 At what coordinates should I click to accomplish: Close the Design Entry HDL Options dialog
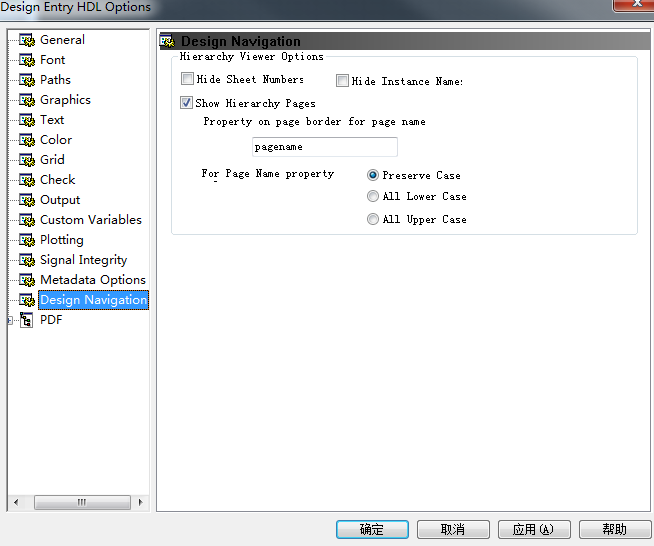coord(636,4)
